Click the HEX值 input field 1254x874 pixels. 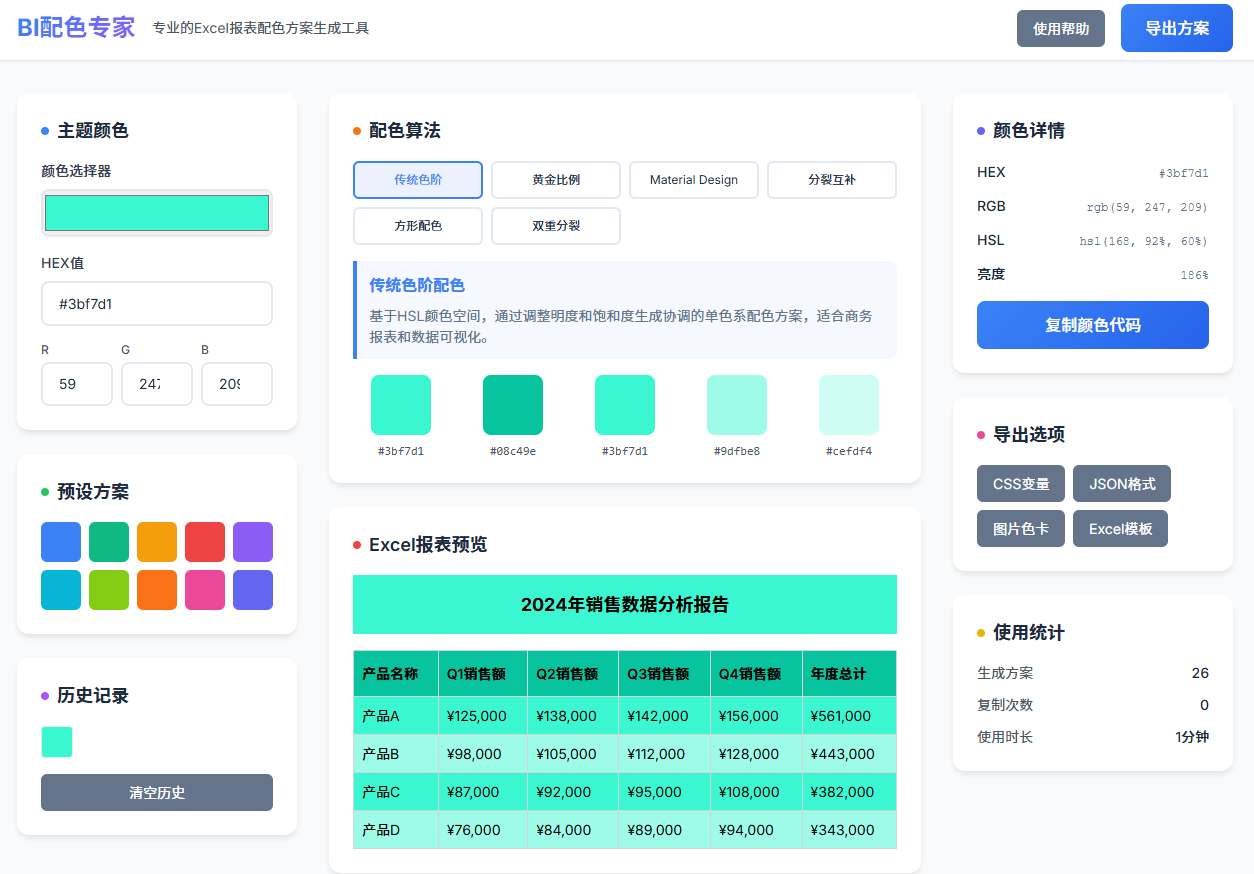(157, 304)
